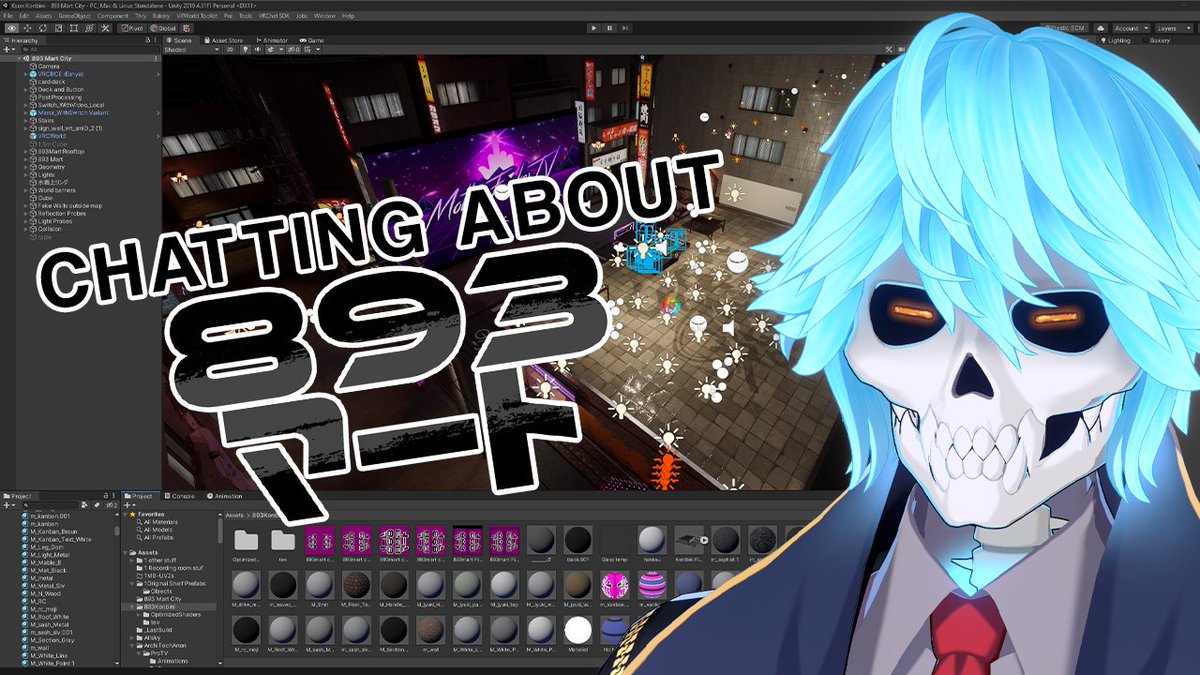This screenshot has width=1200, height=675.
Task: Open custom editor tools icon
Action: pyautogui.click(x=105, y=28)
